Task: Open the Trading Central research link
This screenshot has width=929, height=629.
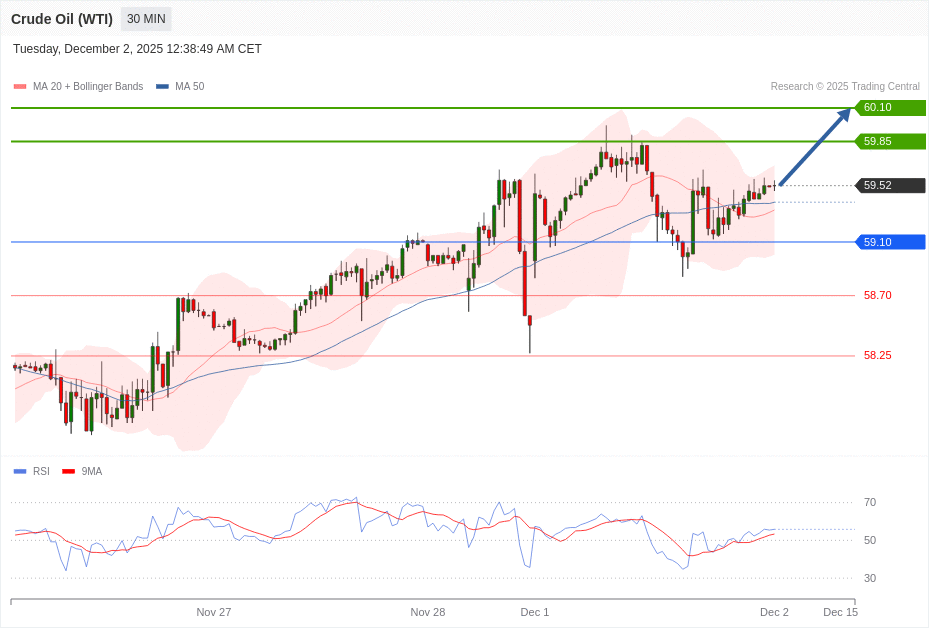Action: click(846, 86)
